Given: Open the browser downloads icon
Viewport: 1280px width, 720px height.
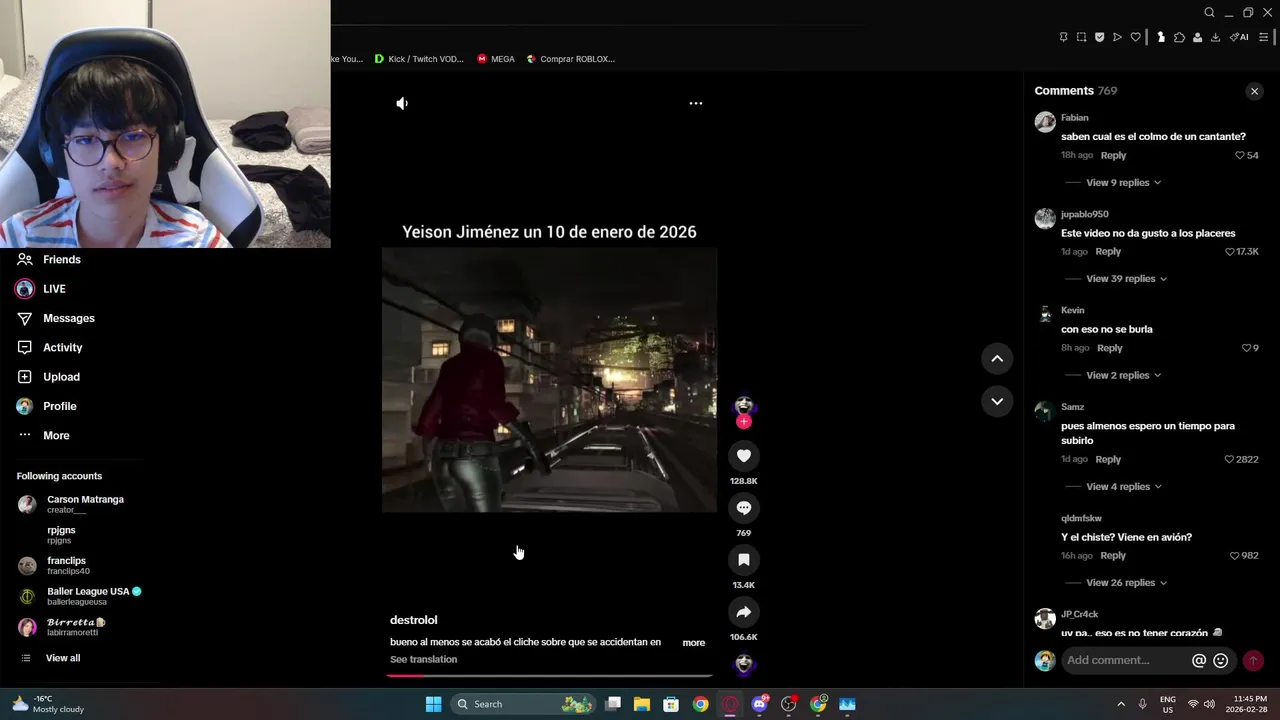Looking at the screenshot, I should tap(1215, 37).
